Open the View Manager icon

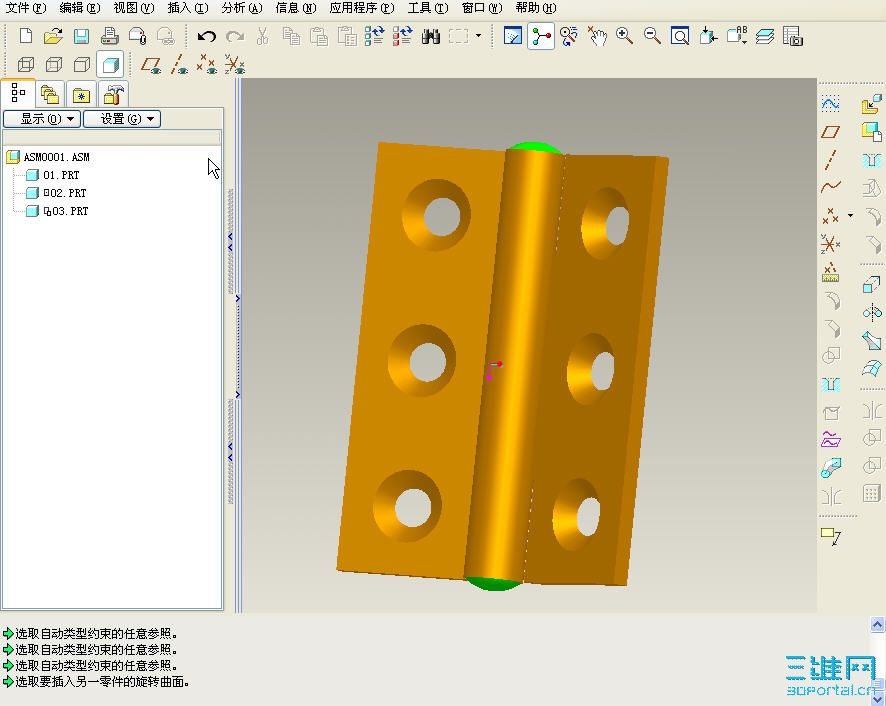[x=793, y=36]
